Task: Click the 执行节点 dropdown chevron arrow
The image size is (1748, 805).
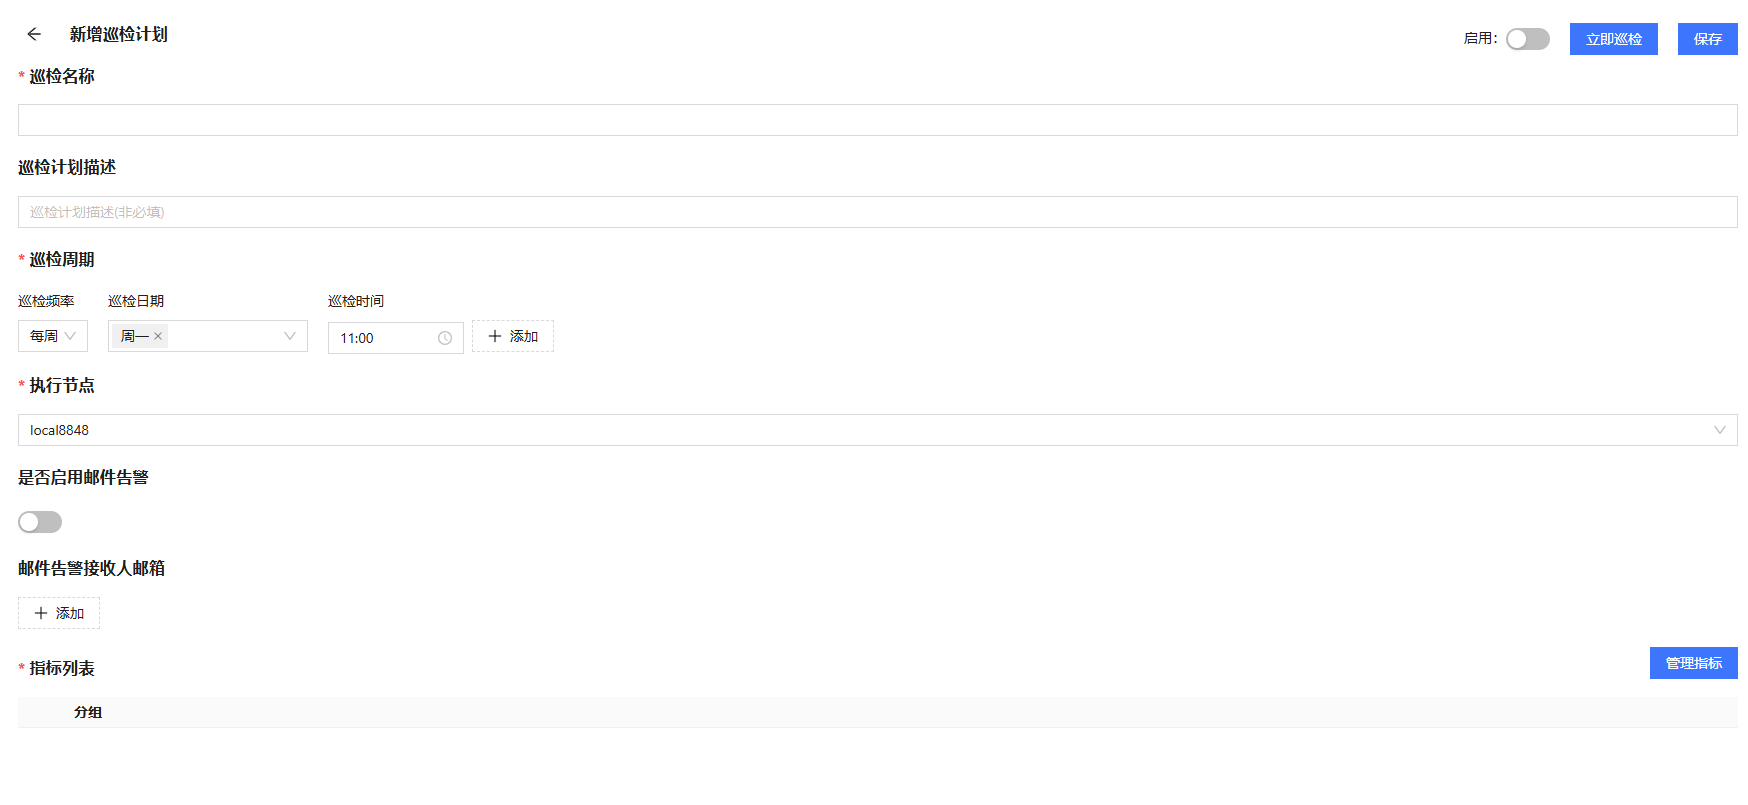Action: (x=1719, y=430)
